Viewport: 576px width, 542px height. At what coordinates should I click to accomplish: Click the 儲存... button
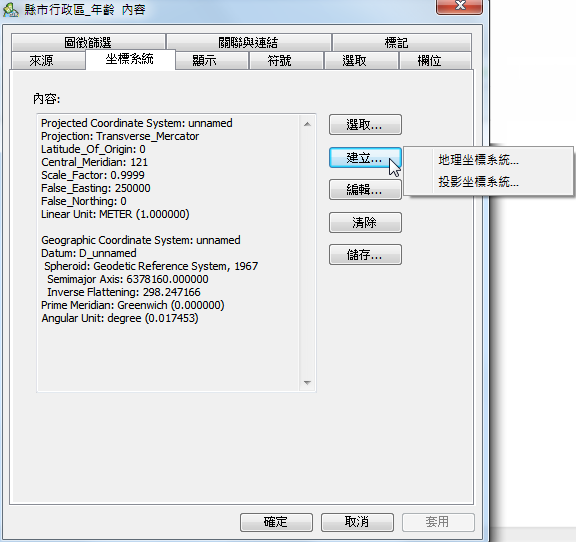pyautogui.click(x=365, y=255)
